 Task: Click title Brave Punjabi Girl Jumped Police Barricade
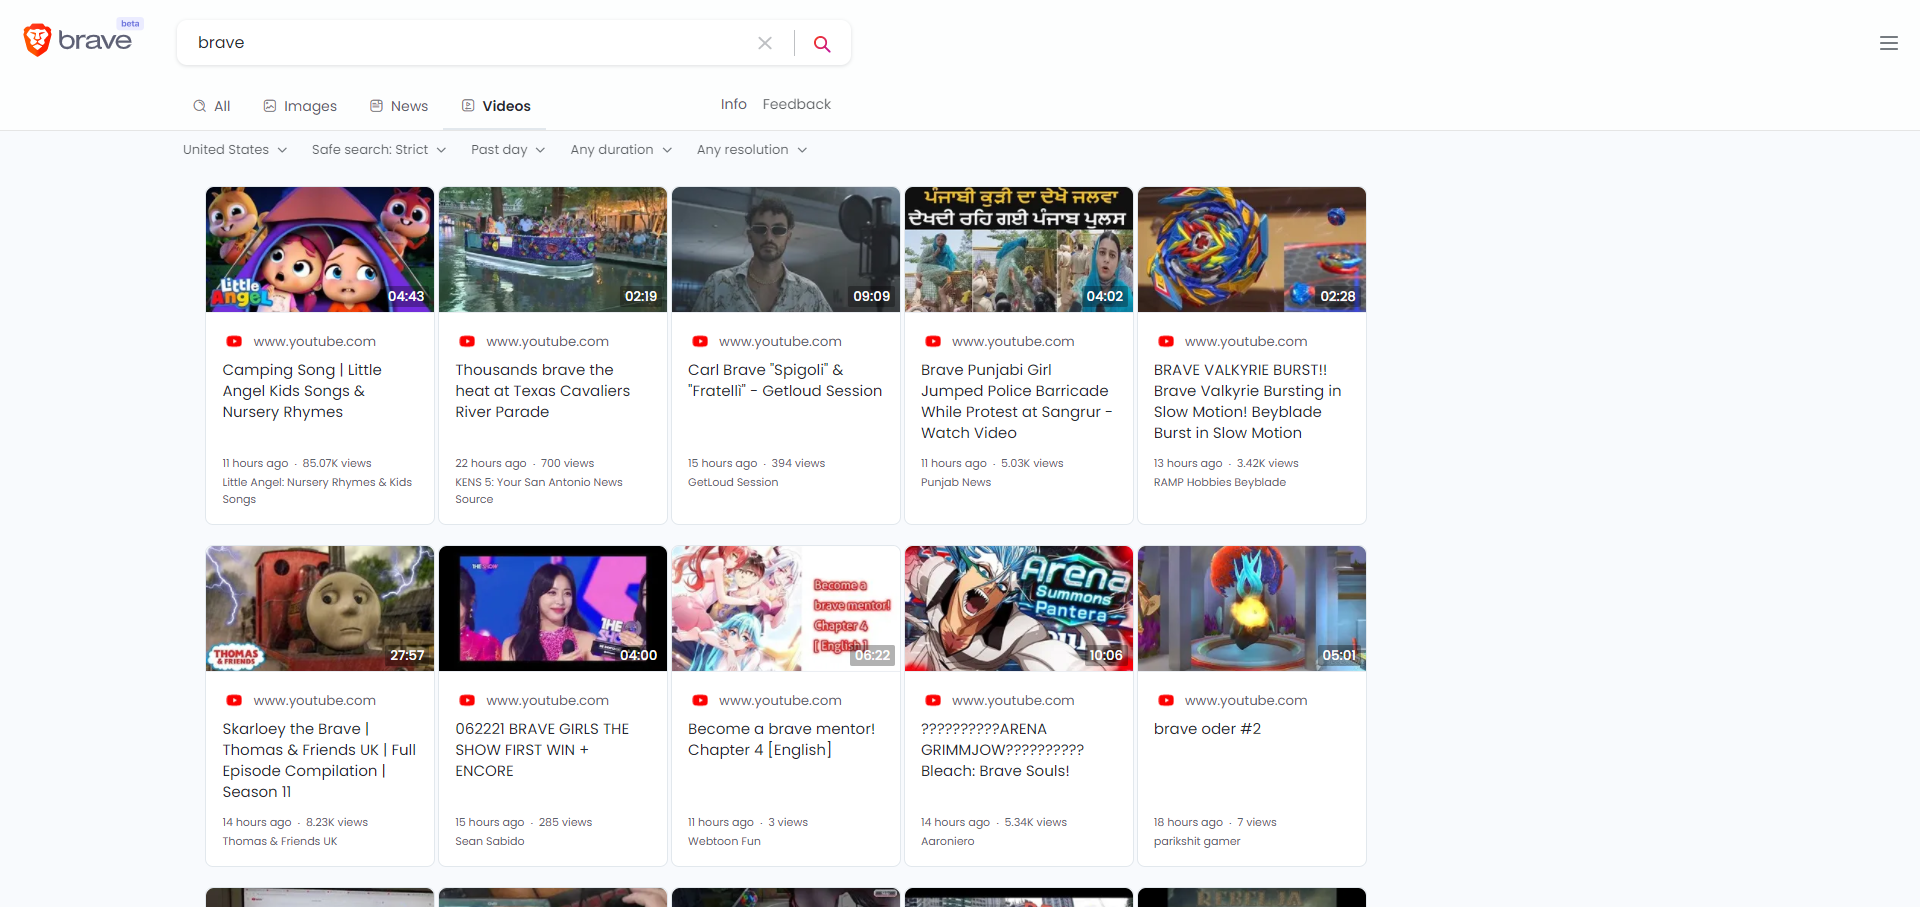(x=1016, y=401)
